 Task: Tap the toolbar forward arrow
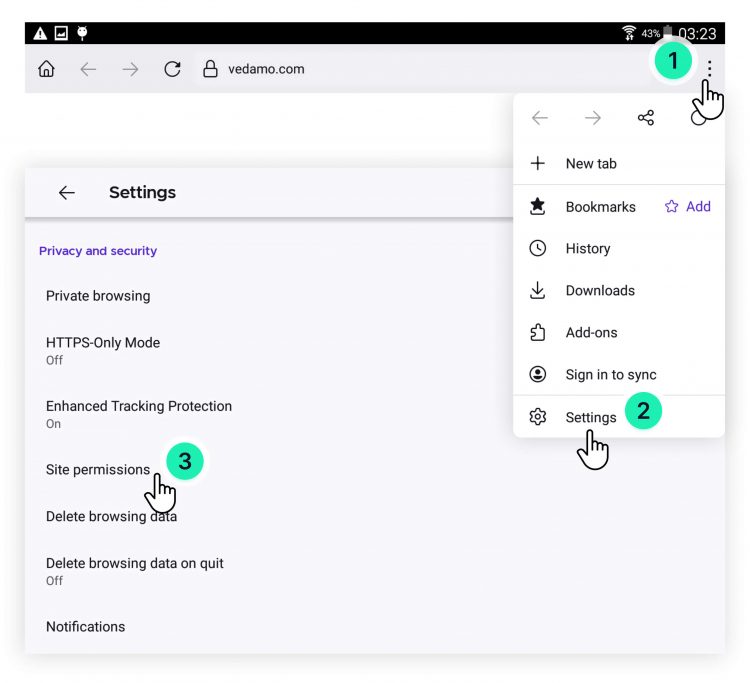point(130,69)
